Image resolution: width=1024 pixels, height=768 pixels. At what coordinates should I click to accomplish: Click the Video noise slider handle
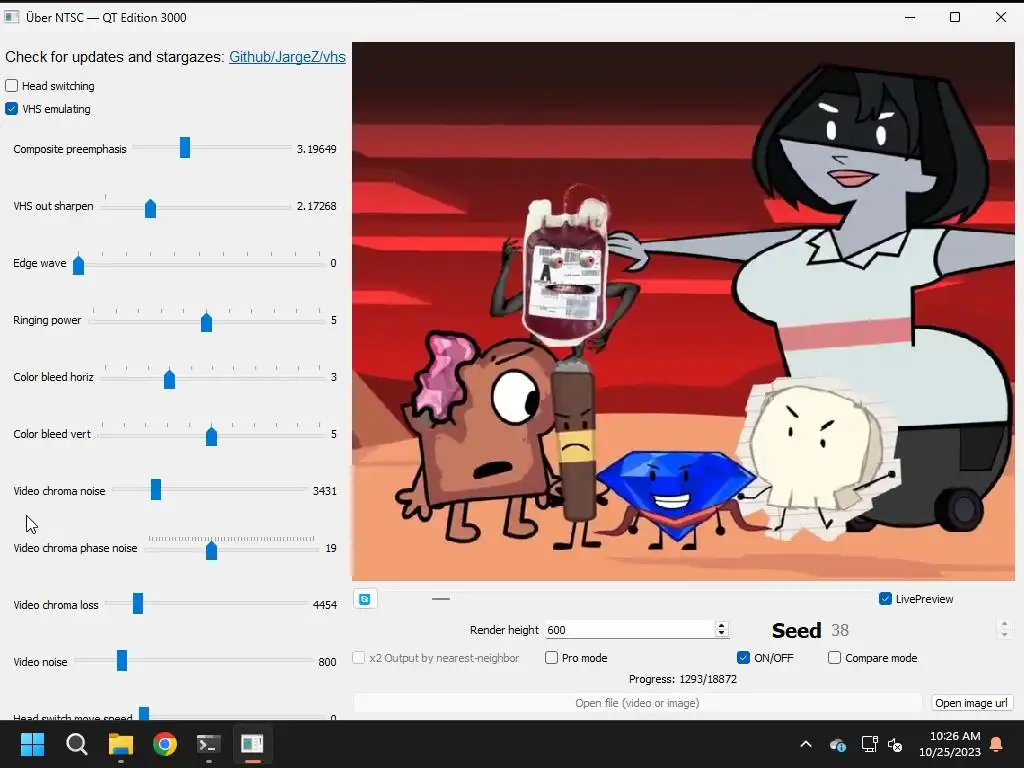[x=121, y=660]
